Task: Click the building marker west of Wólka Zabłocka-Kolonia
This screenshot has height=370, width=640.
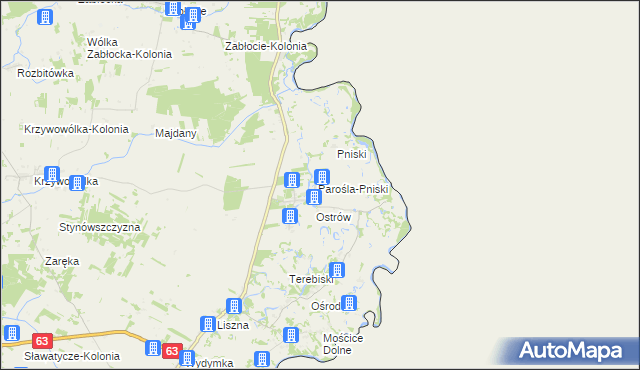Action: (45, 17)
